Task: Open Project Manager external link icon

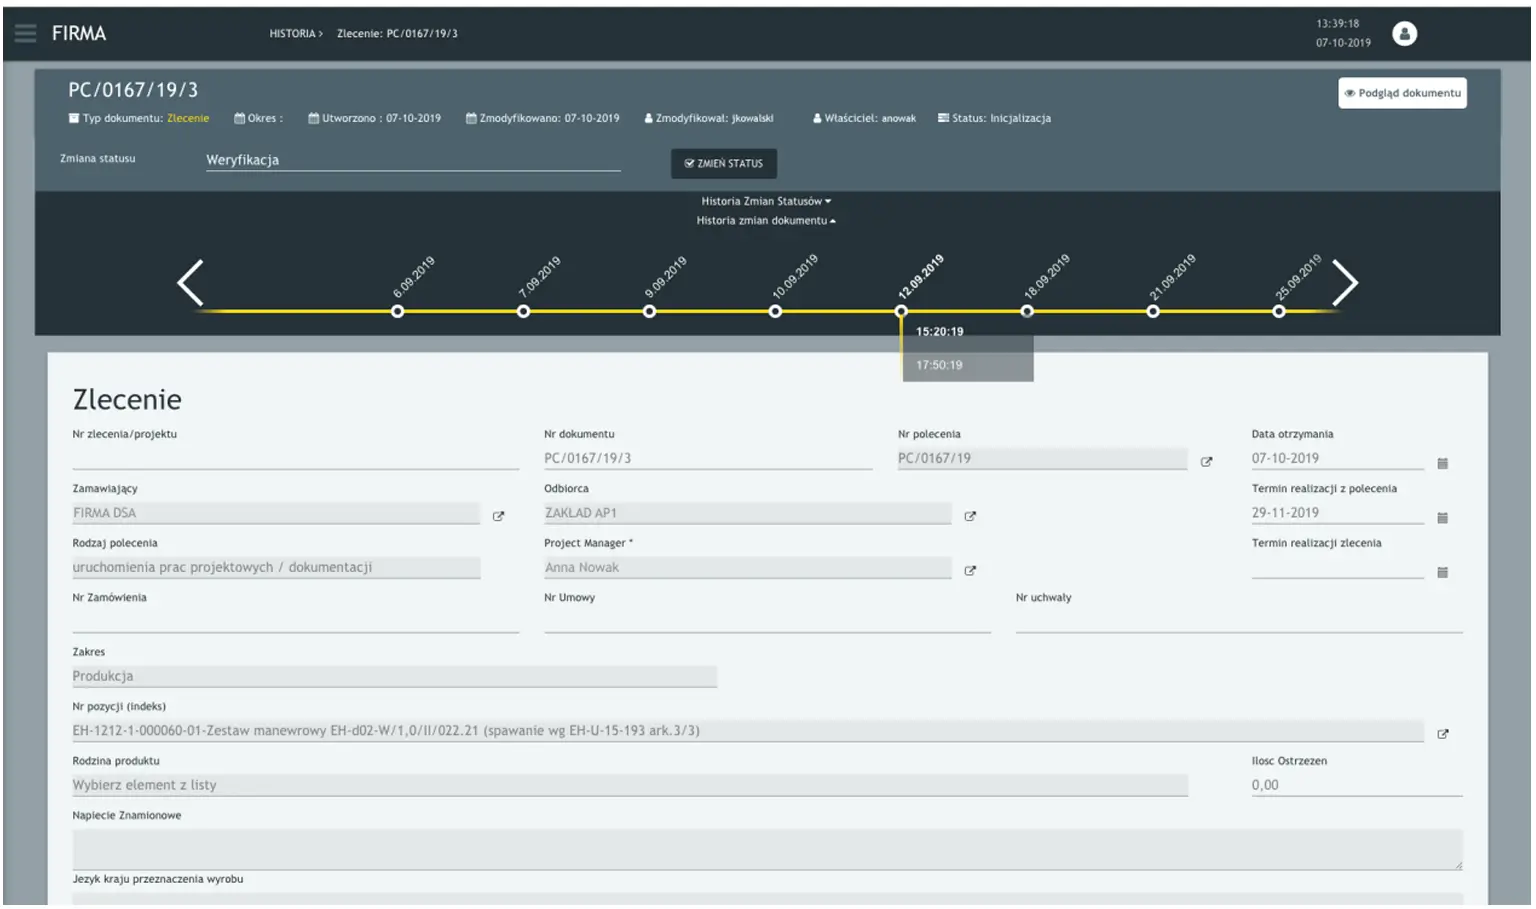Action: pos(969,571)
